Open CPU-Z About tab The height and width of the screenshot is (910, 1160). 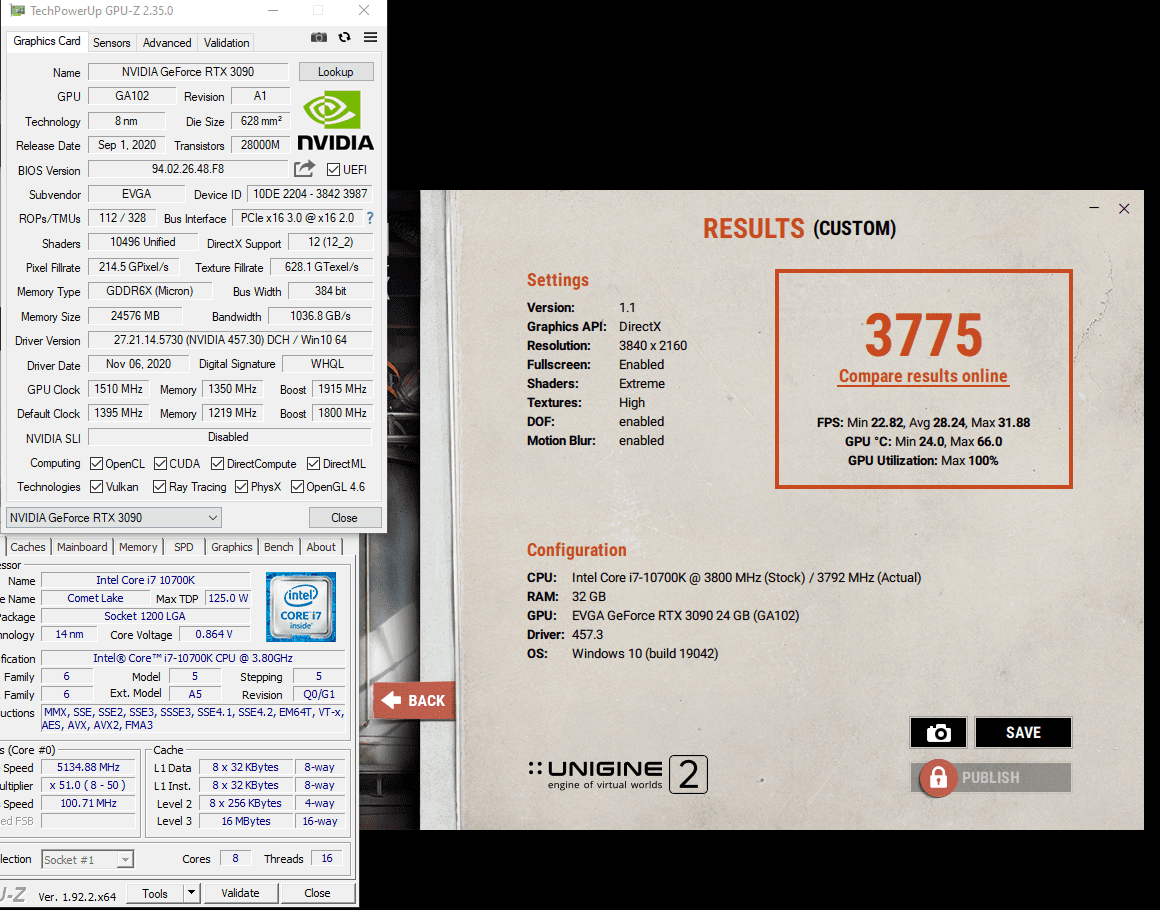(321, 547)
